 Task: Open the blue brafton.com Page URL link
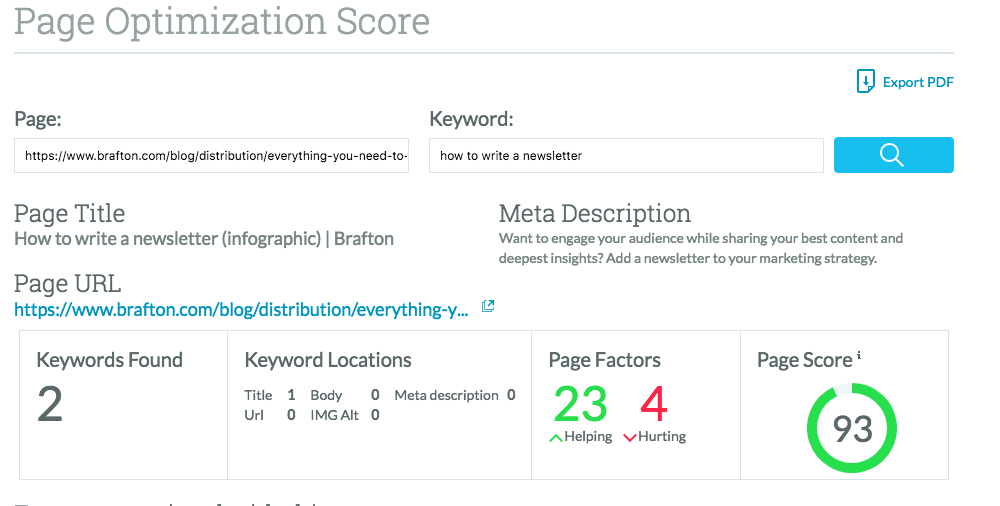click(241, 310)
